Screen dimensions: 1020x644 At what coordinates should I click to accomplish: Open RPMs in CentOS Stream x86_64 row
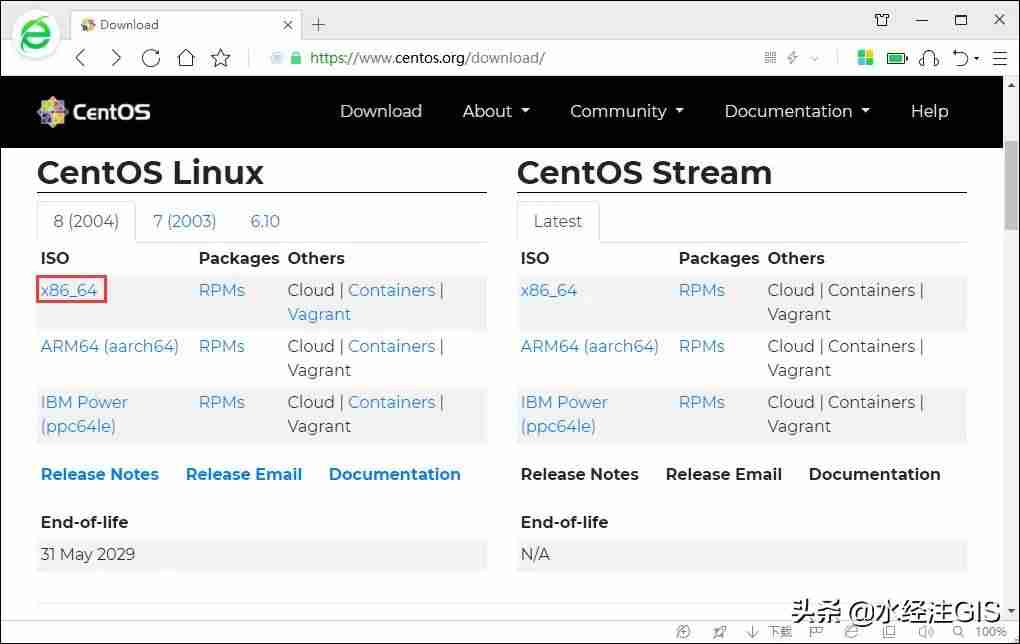[702, 290]
